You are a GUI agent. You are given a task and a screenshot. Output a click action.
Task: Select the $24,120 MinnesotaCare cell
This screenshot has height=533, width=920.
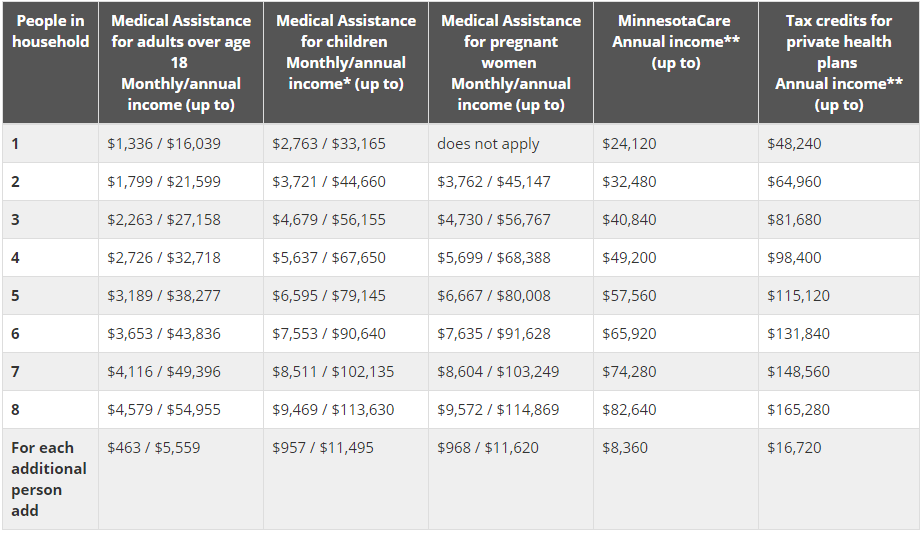[x=630, y=144]
